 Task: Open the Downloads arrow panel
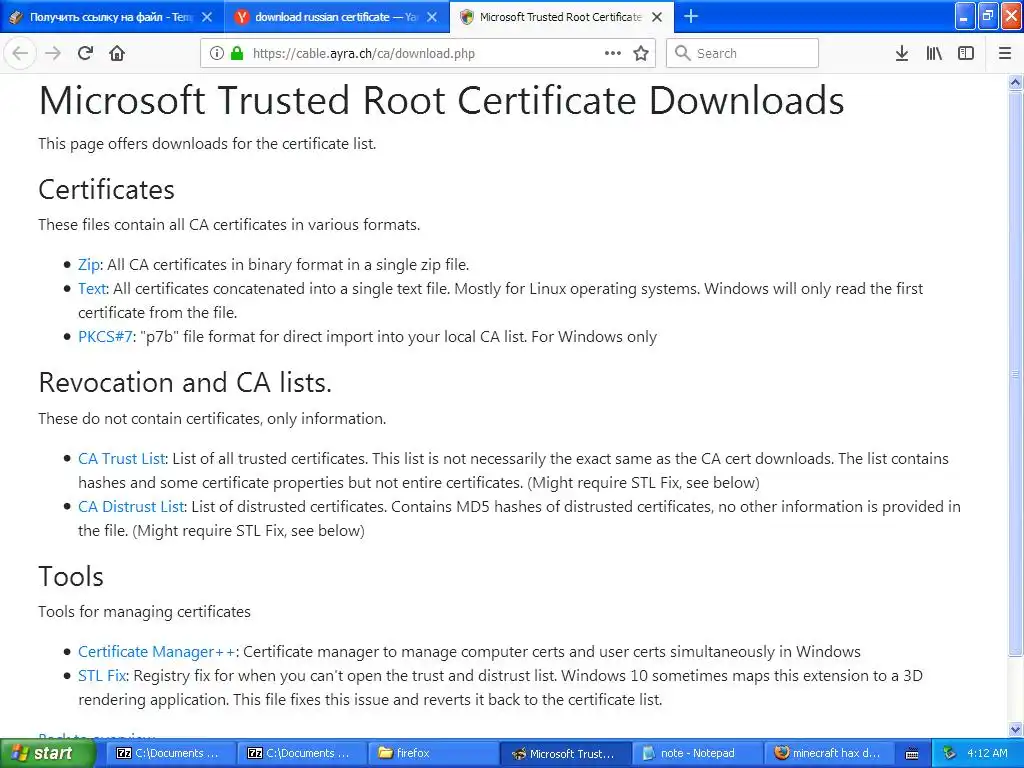(x=902, y=53)
